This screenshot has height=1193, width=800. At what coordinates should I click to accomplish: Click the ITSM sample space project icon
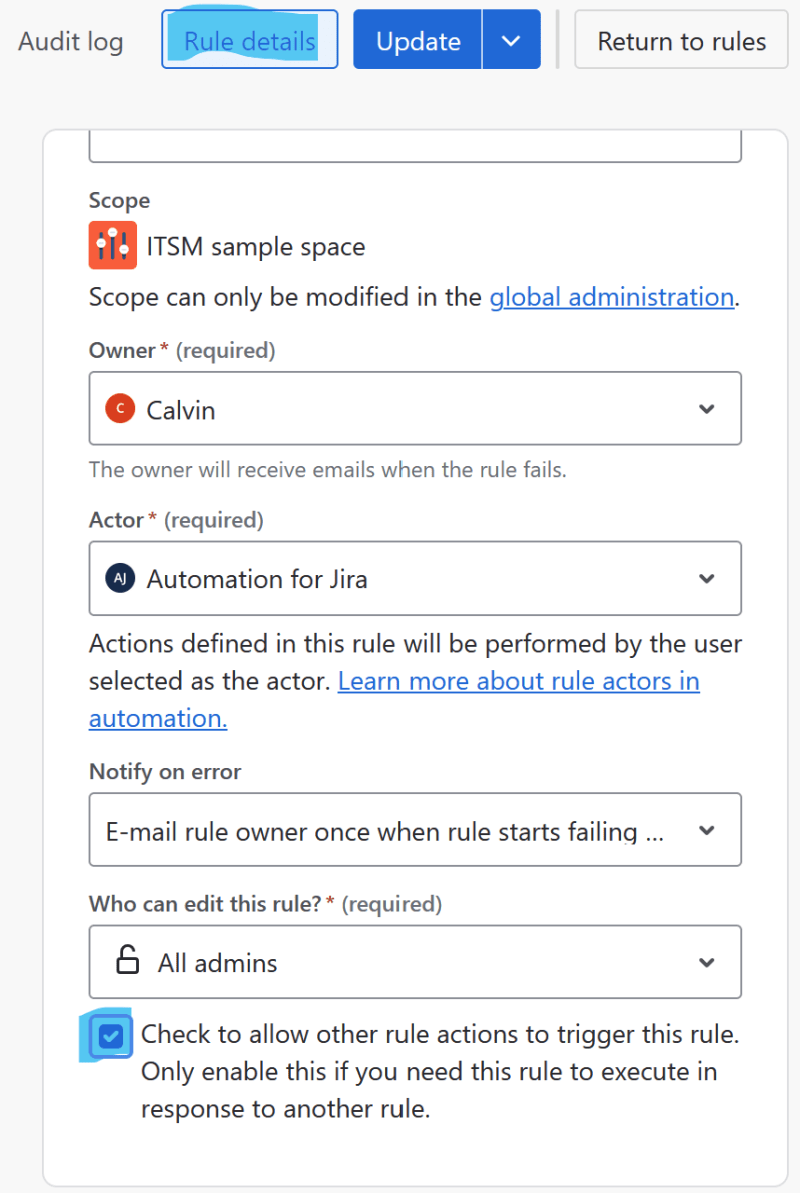(x=112, y=244)
